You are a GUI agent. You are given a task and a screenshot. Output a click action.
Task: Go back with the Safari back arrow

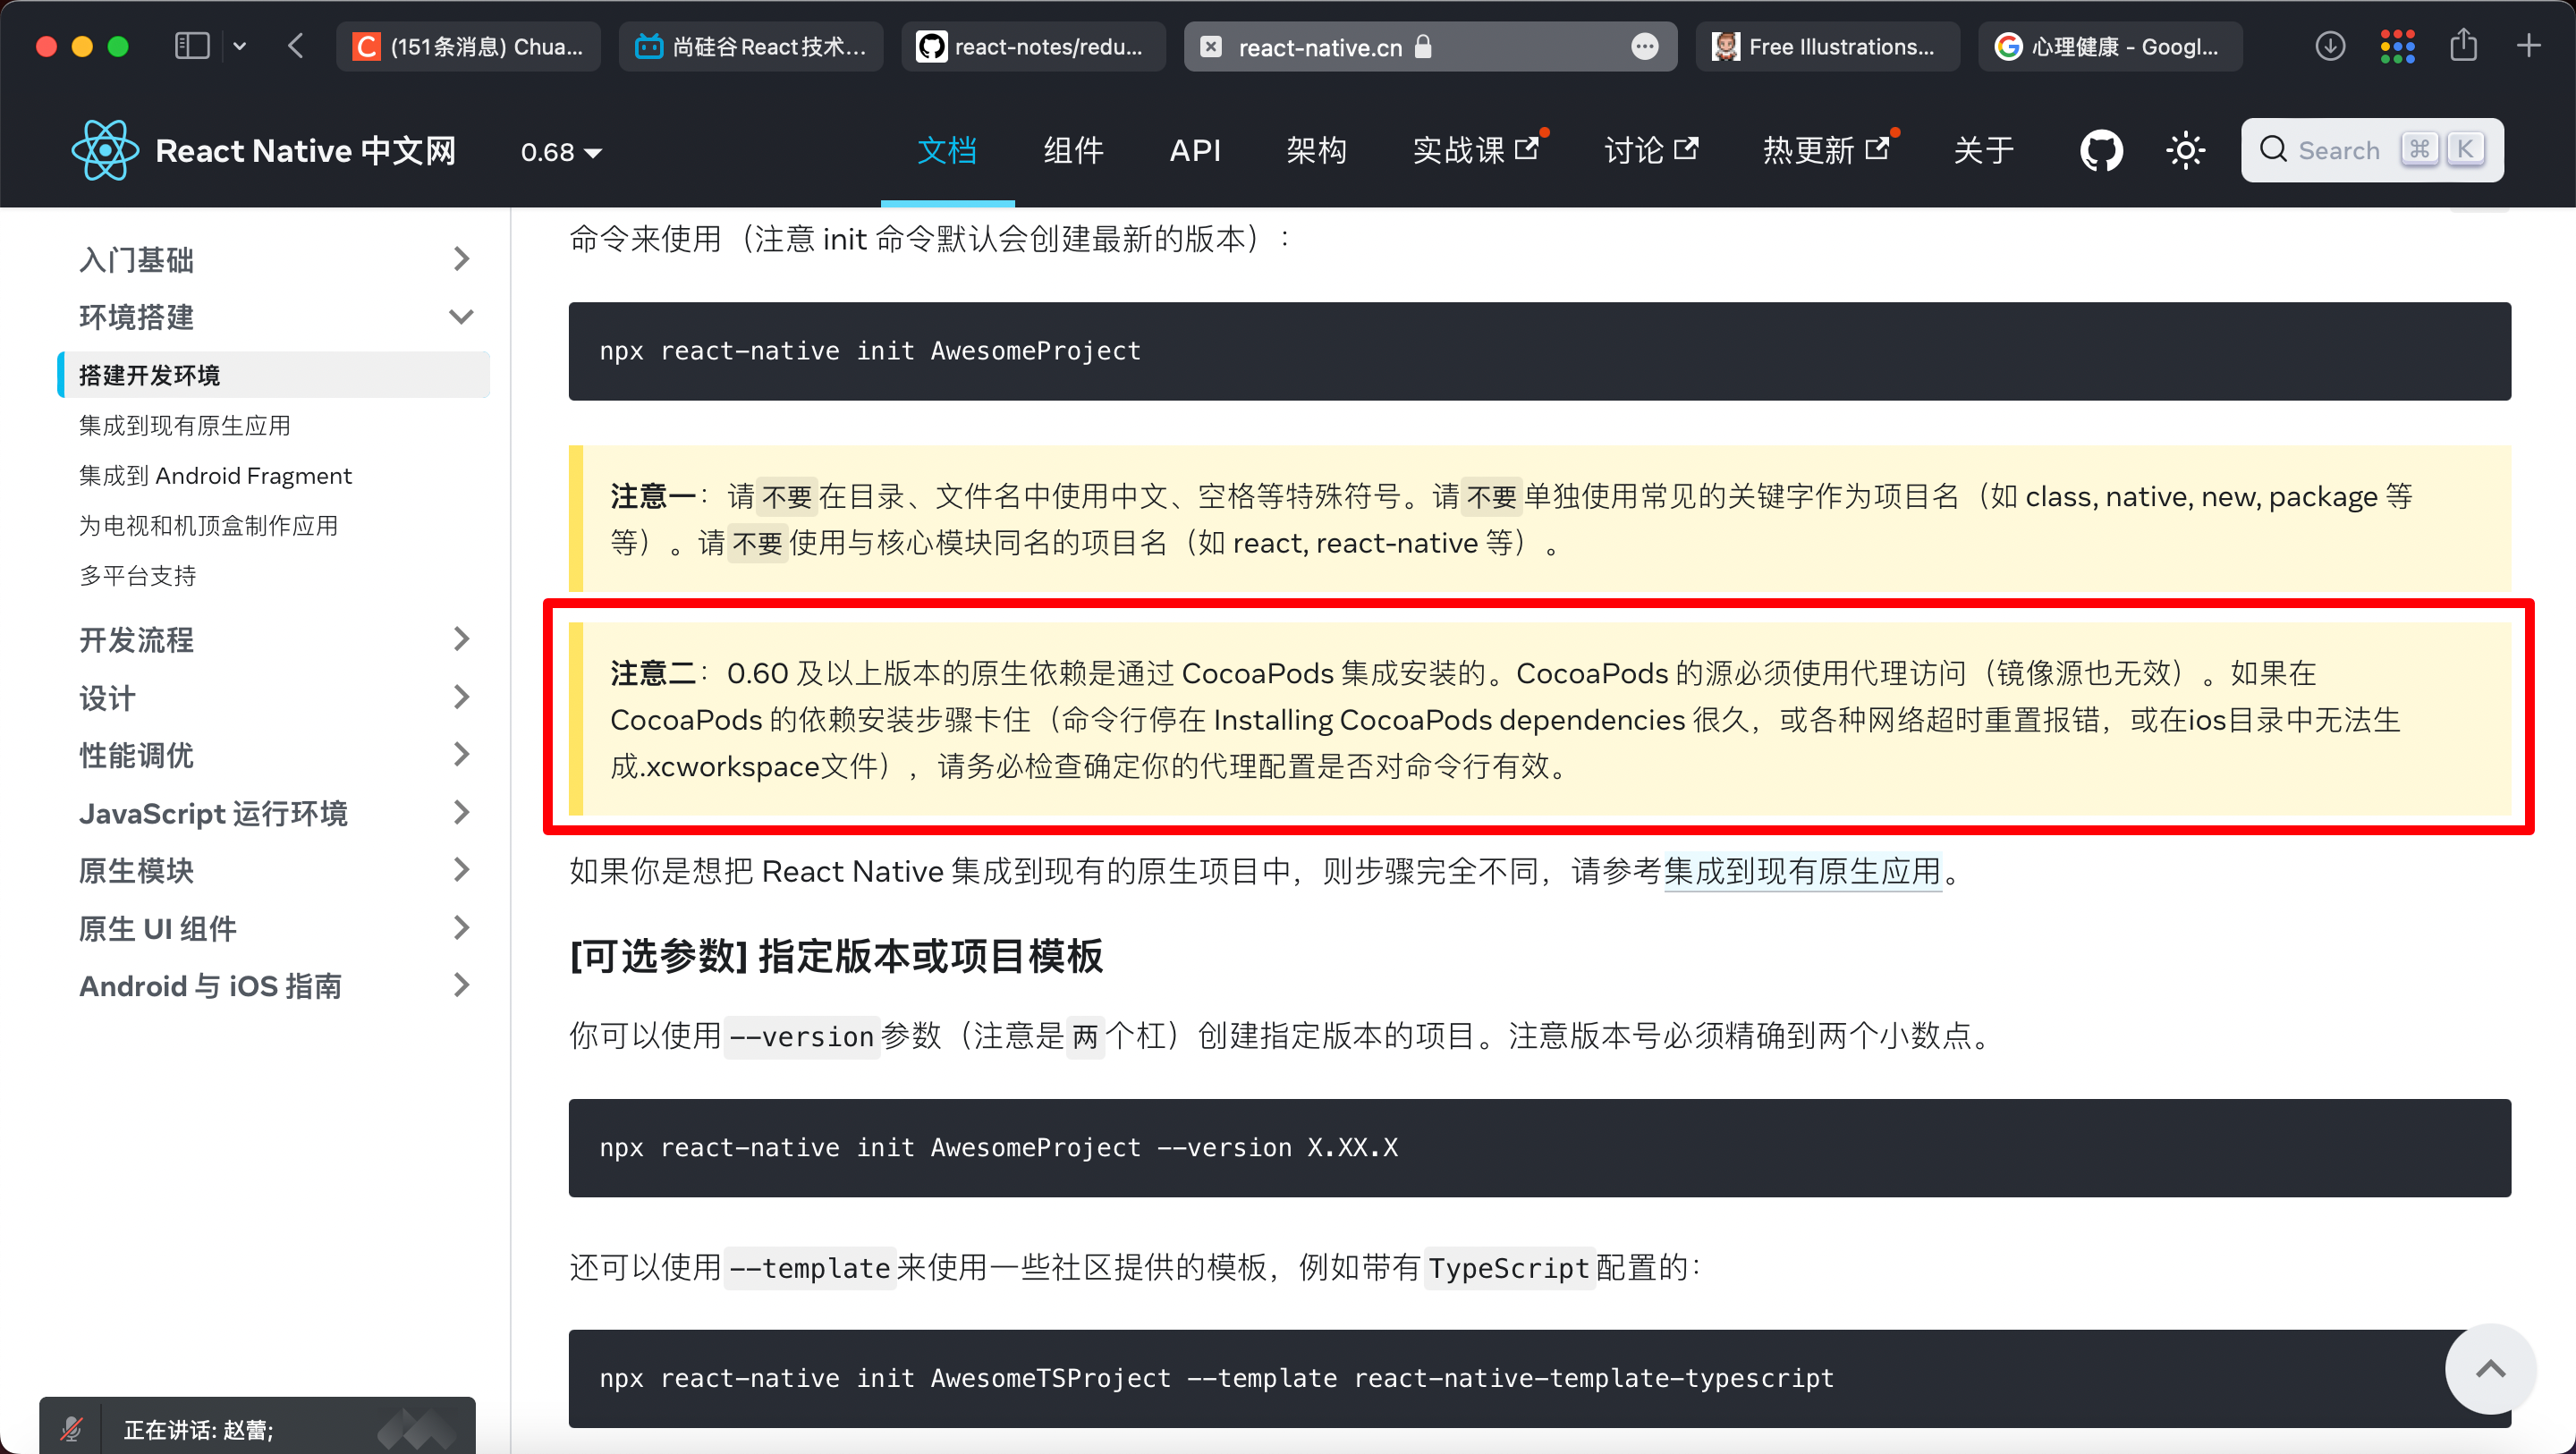click(x=295, y=46)
